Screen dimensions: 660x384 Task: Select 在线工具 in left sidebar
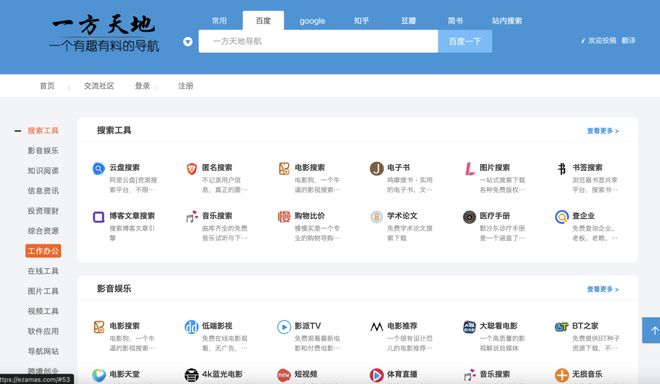(43, 271)
